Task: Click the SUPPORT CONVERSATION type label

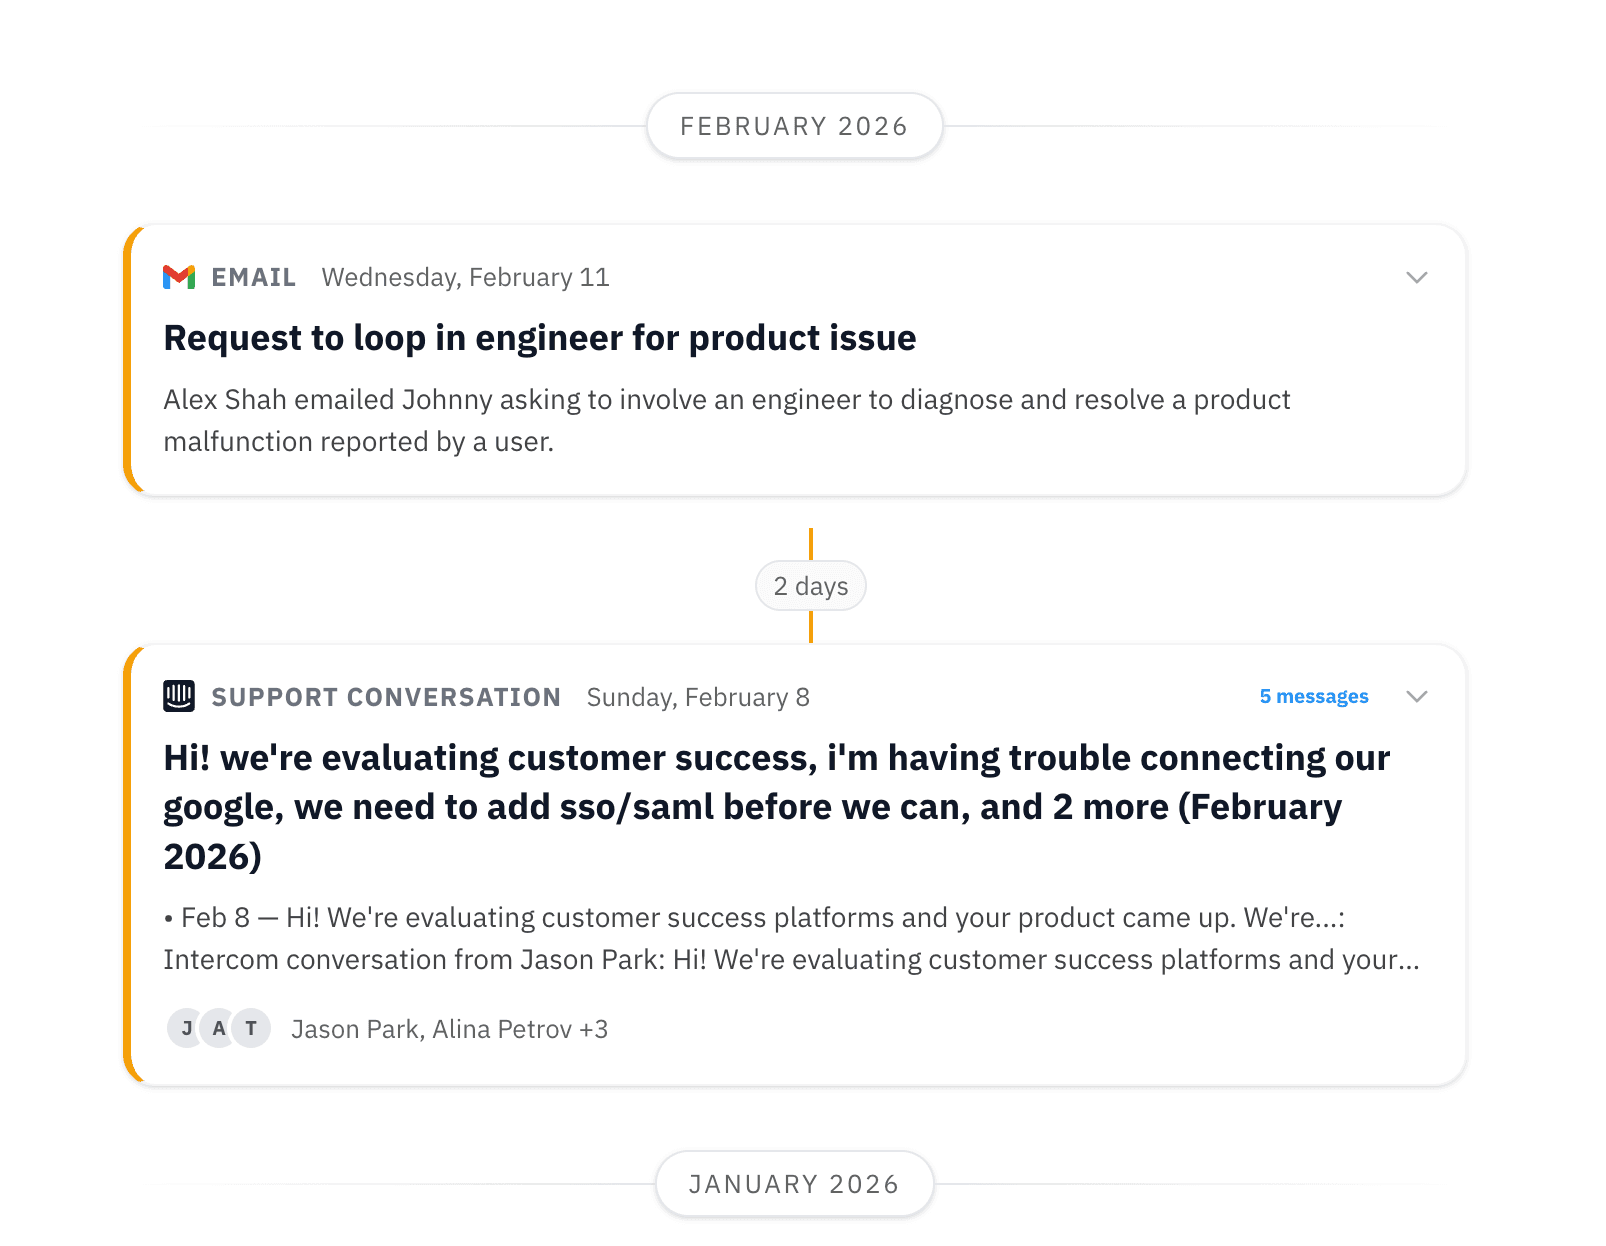Action: [x=386, y=697]
